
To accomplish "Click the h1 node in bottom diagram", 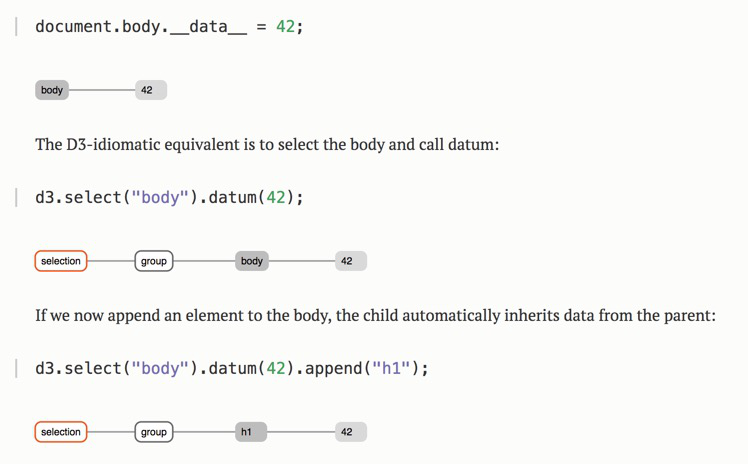I will coord(251,432).
